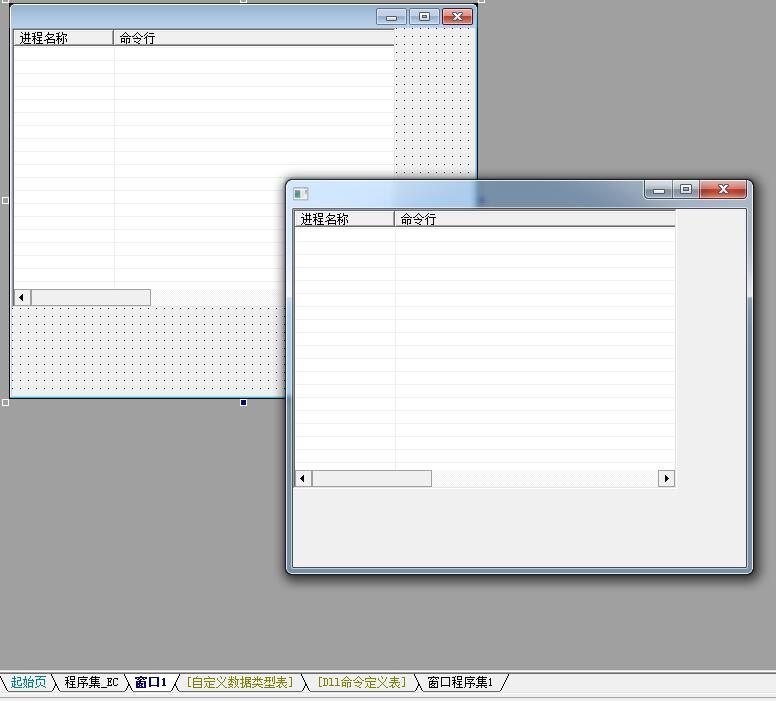
Task: Select the 窗口1 tab
Action: coord(150,682)
